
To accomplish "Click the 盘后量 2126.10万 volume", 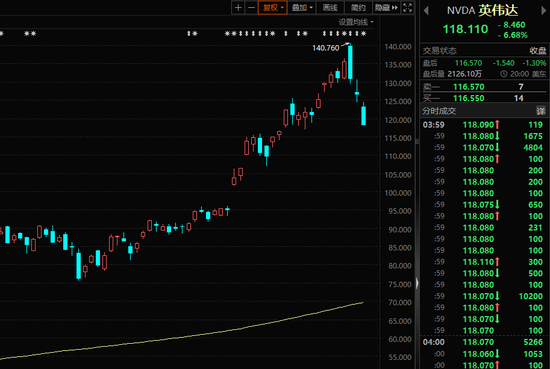I will click(452, 74).
